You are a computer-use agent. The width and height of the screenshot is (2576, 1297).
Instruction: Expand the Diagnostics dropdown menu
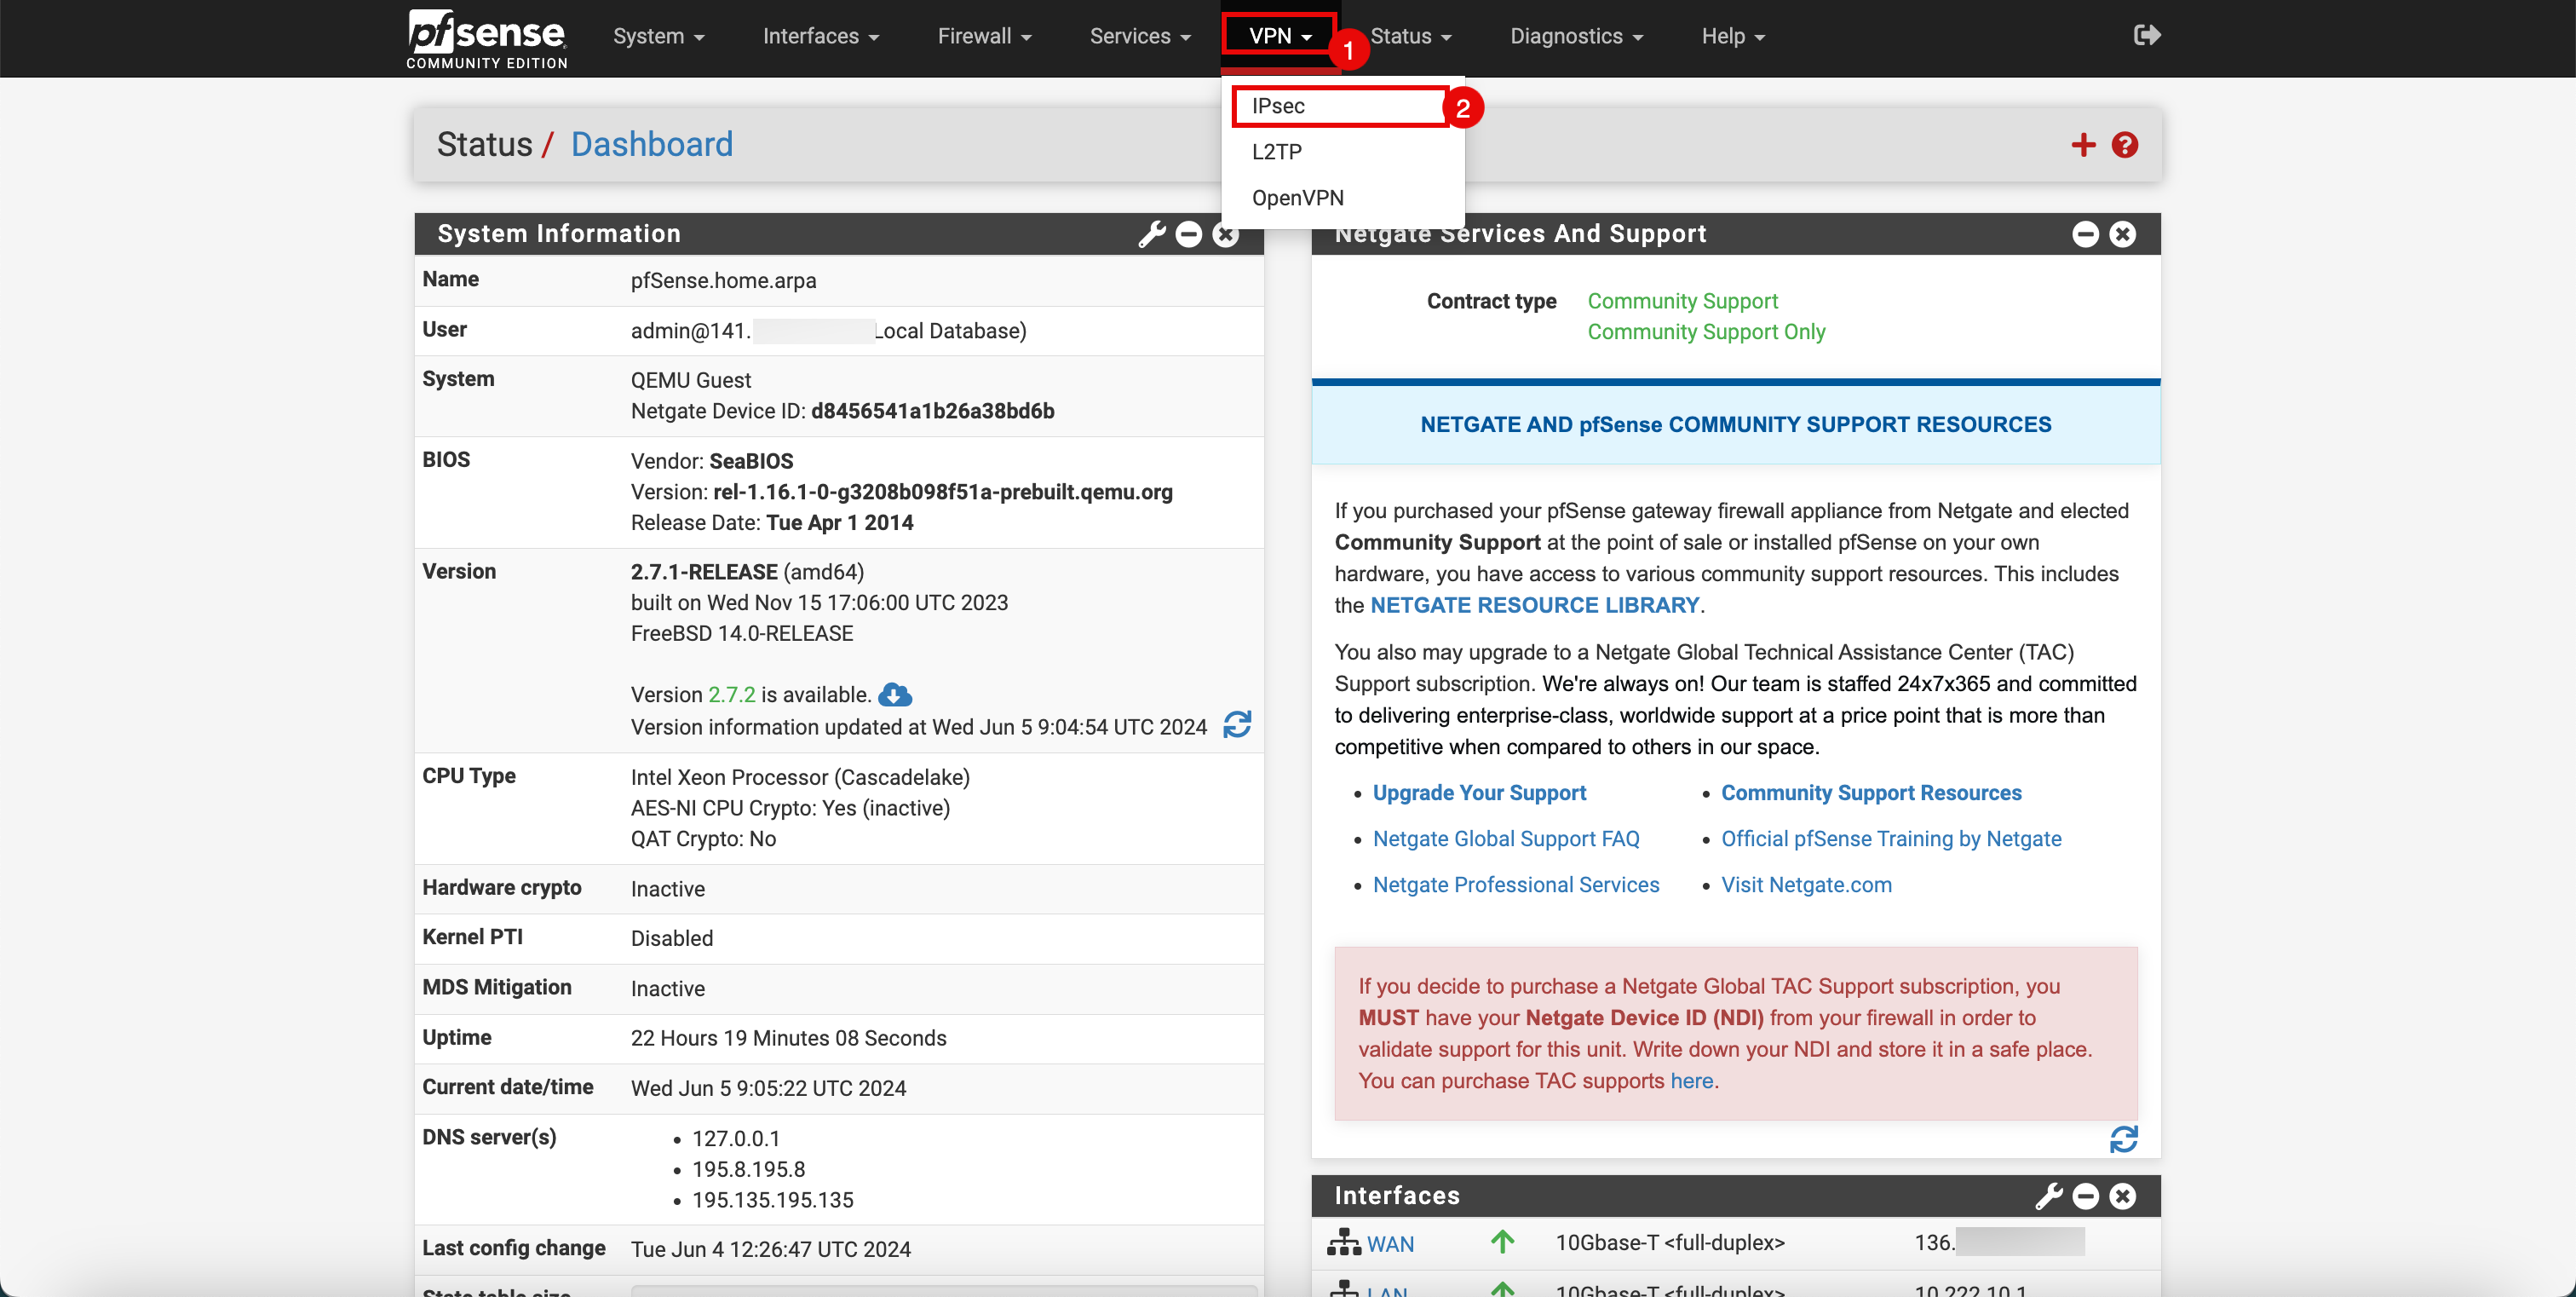1575,37
